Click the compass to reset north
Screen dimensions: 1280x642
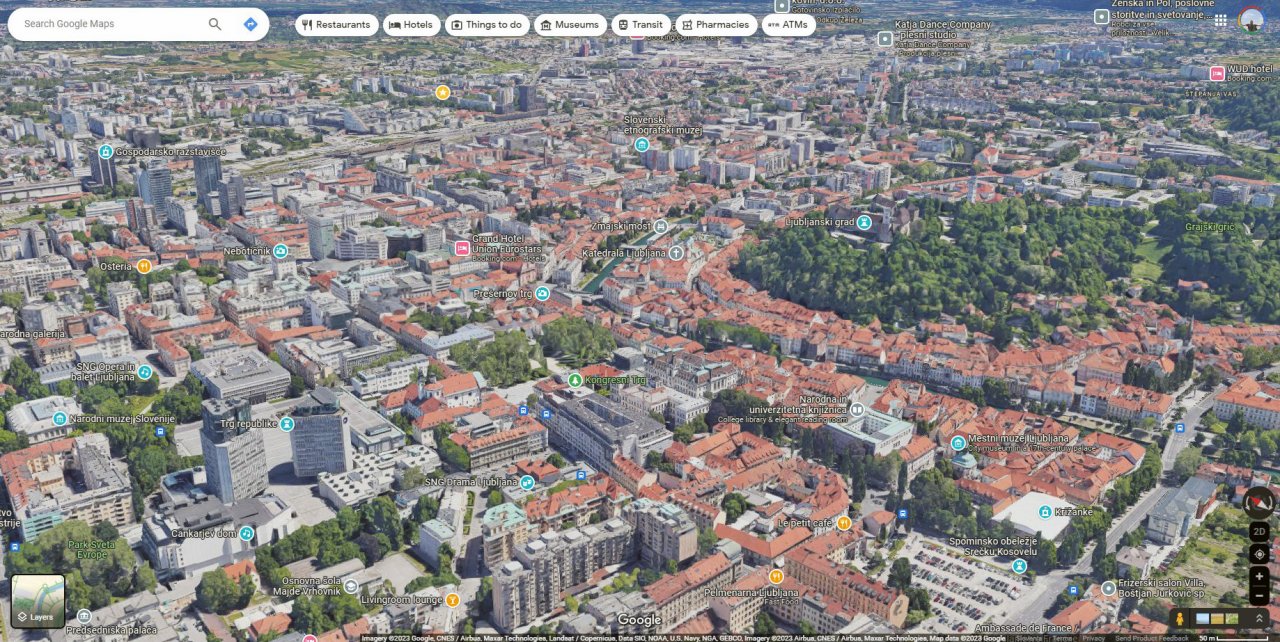coord(1259,503)
